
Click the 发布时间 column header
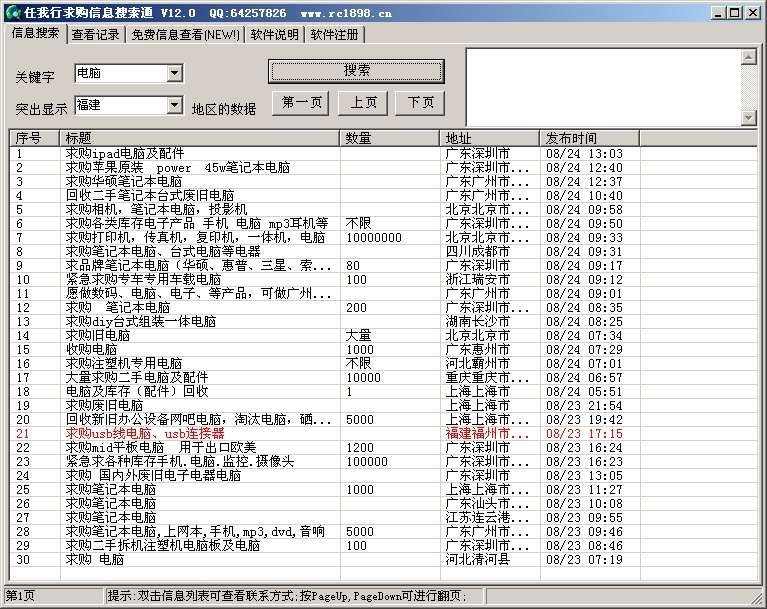click(x=589, y=138)
